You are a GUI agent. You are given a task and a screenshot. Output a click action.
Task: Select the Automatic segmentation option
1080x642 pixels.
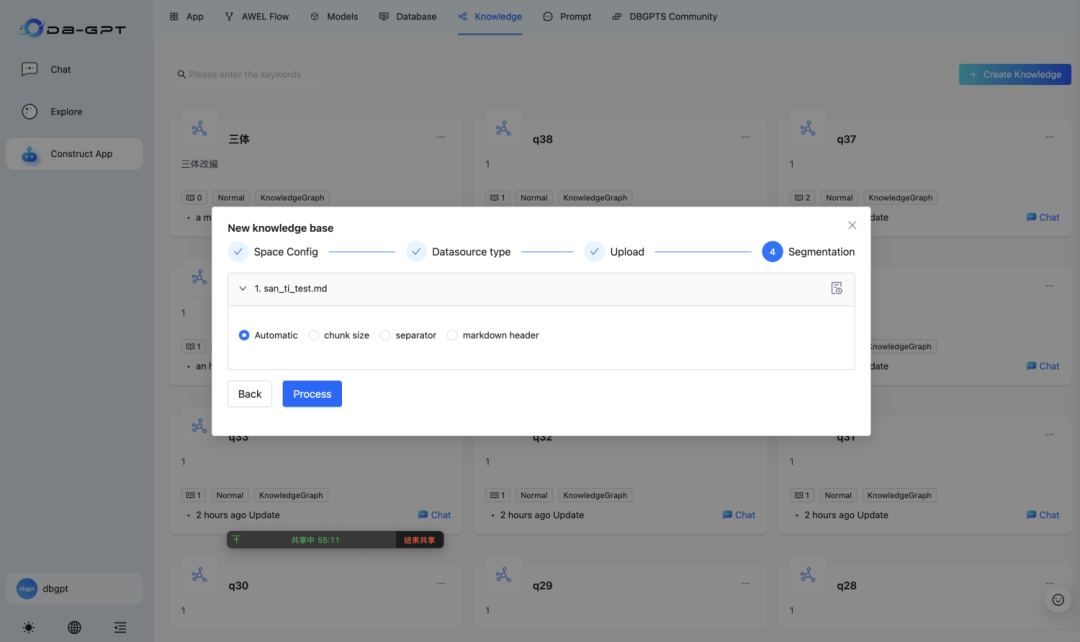click(x=268, y=335)
